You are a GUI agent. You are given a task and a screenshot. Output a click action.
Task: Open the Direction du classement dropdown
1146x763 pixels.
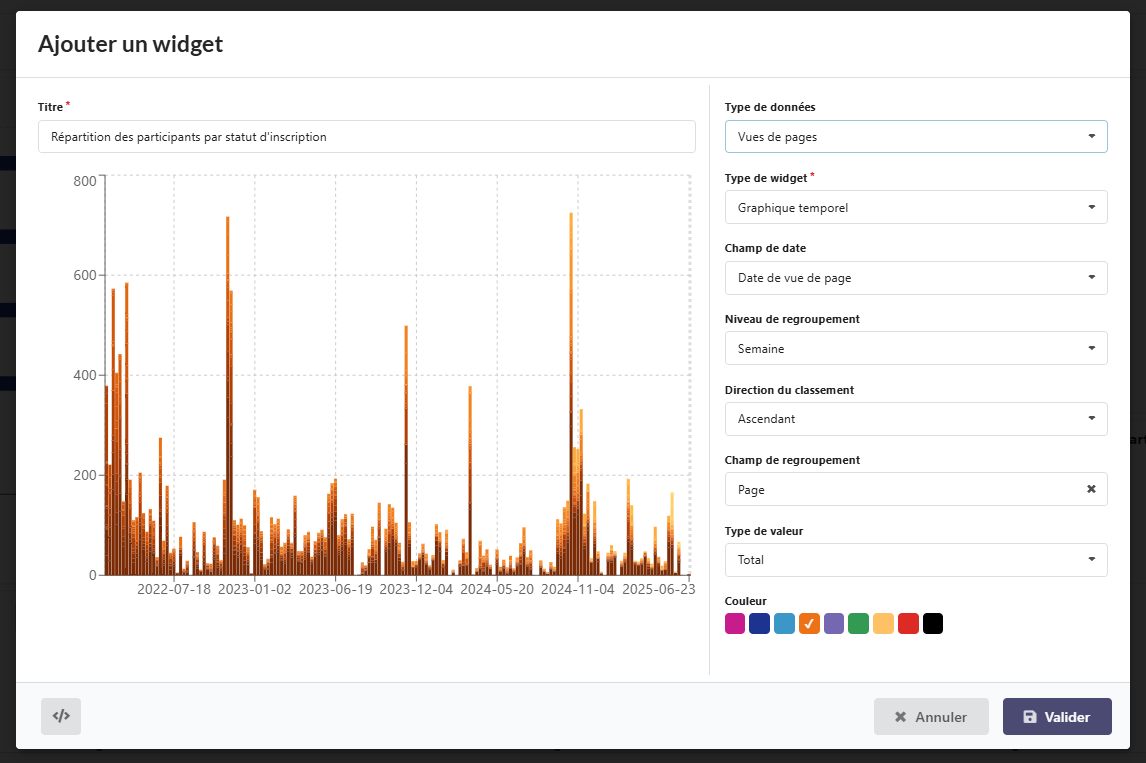[x=915, y=419]
